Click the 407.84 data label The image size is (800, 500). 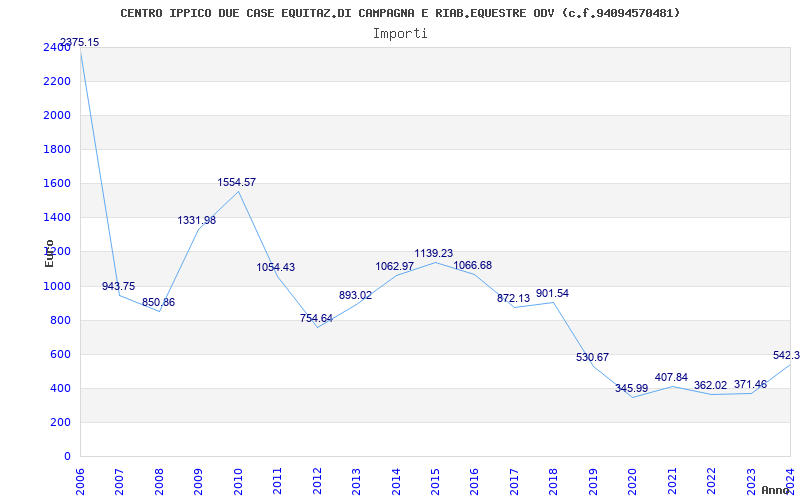(x=671, y=377)
